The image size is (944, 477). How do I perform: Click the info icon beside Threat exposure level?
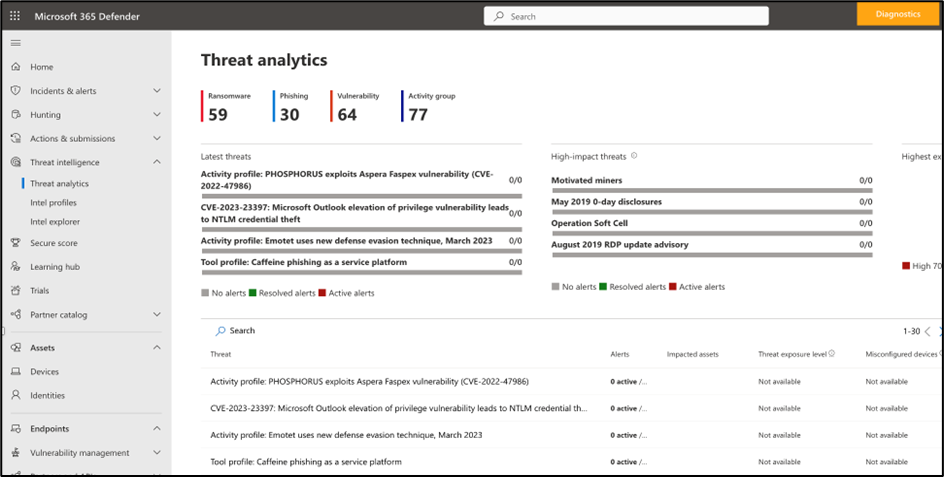[832, 354]
